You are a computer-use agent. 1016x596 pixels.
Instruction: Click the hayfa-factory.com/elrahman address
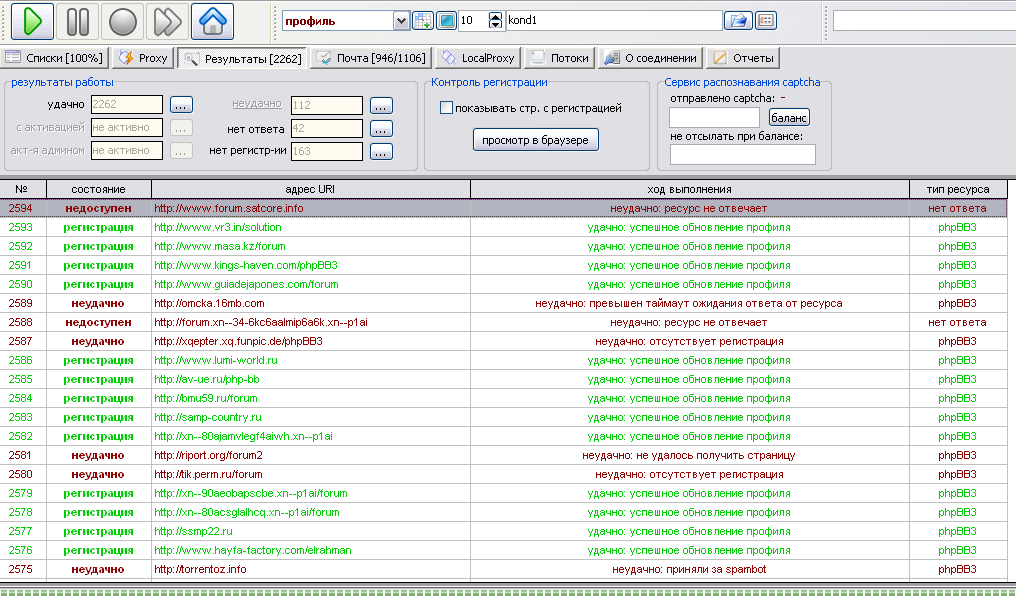click(x=253, y=550)
